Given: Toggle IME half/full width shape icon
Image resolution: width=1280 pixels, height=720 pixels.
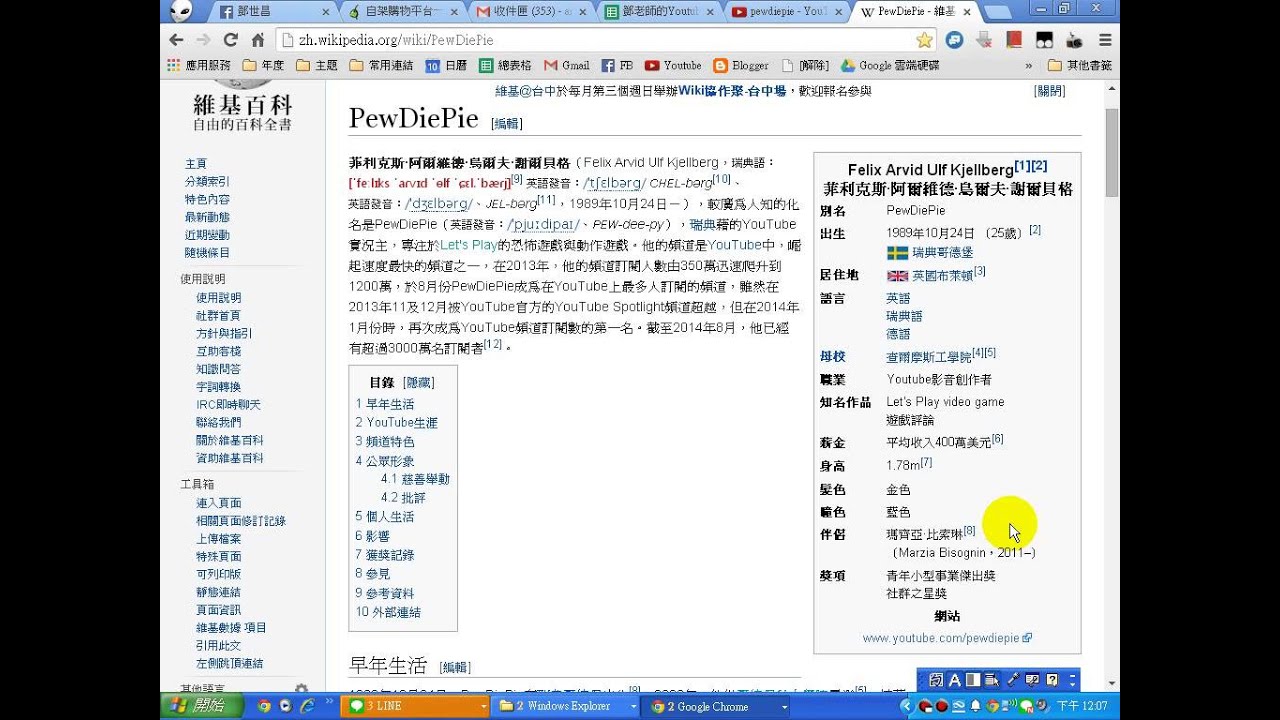Looking at the screenshot, I should point(973,680).
